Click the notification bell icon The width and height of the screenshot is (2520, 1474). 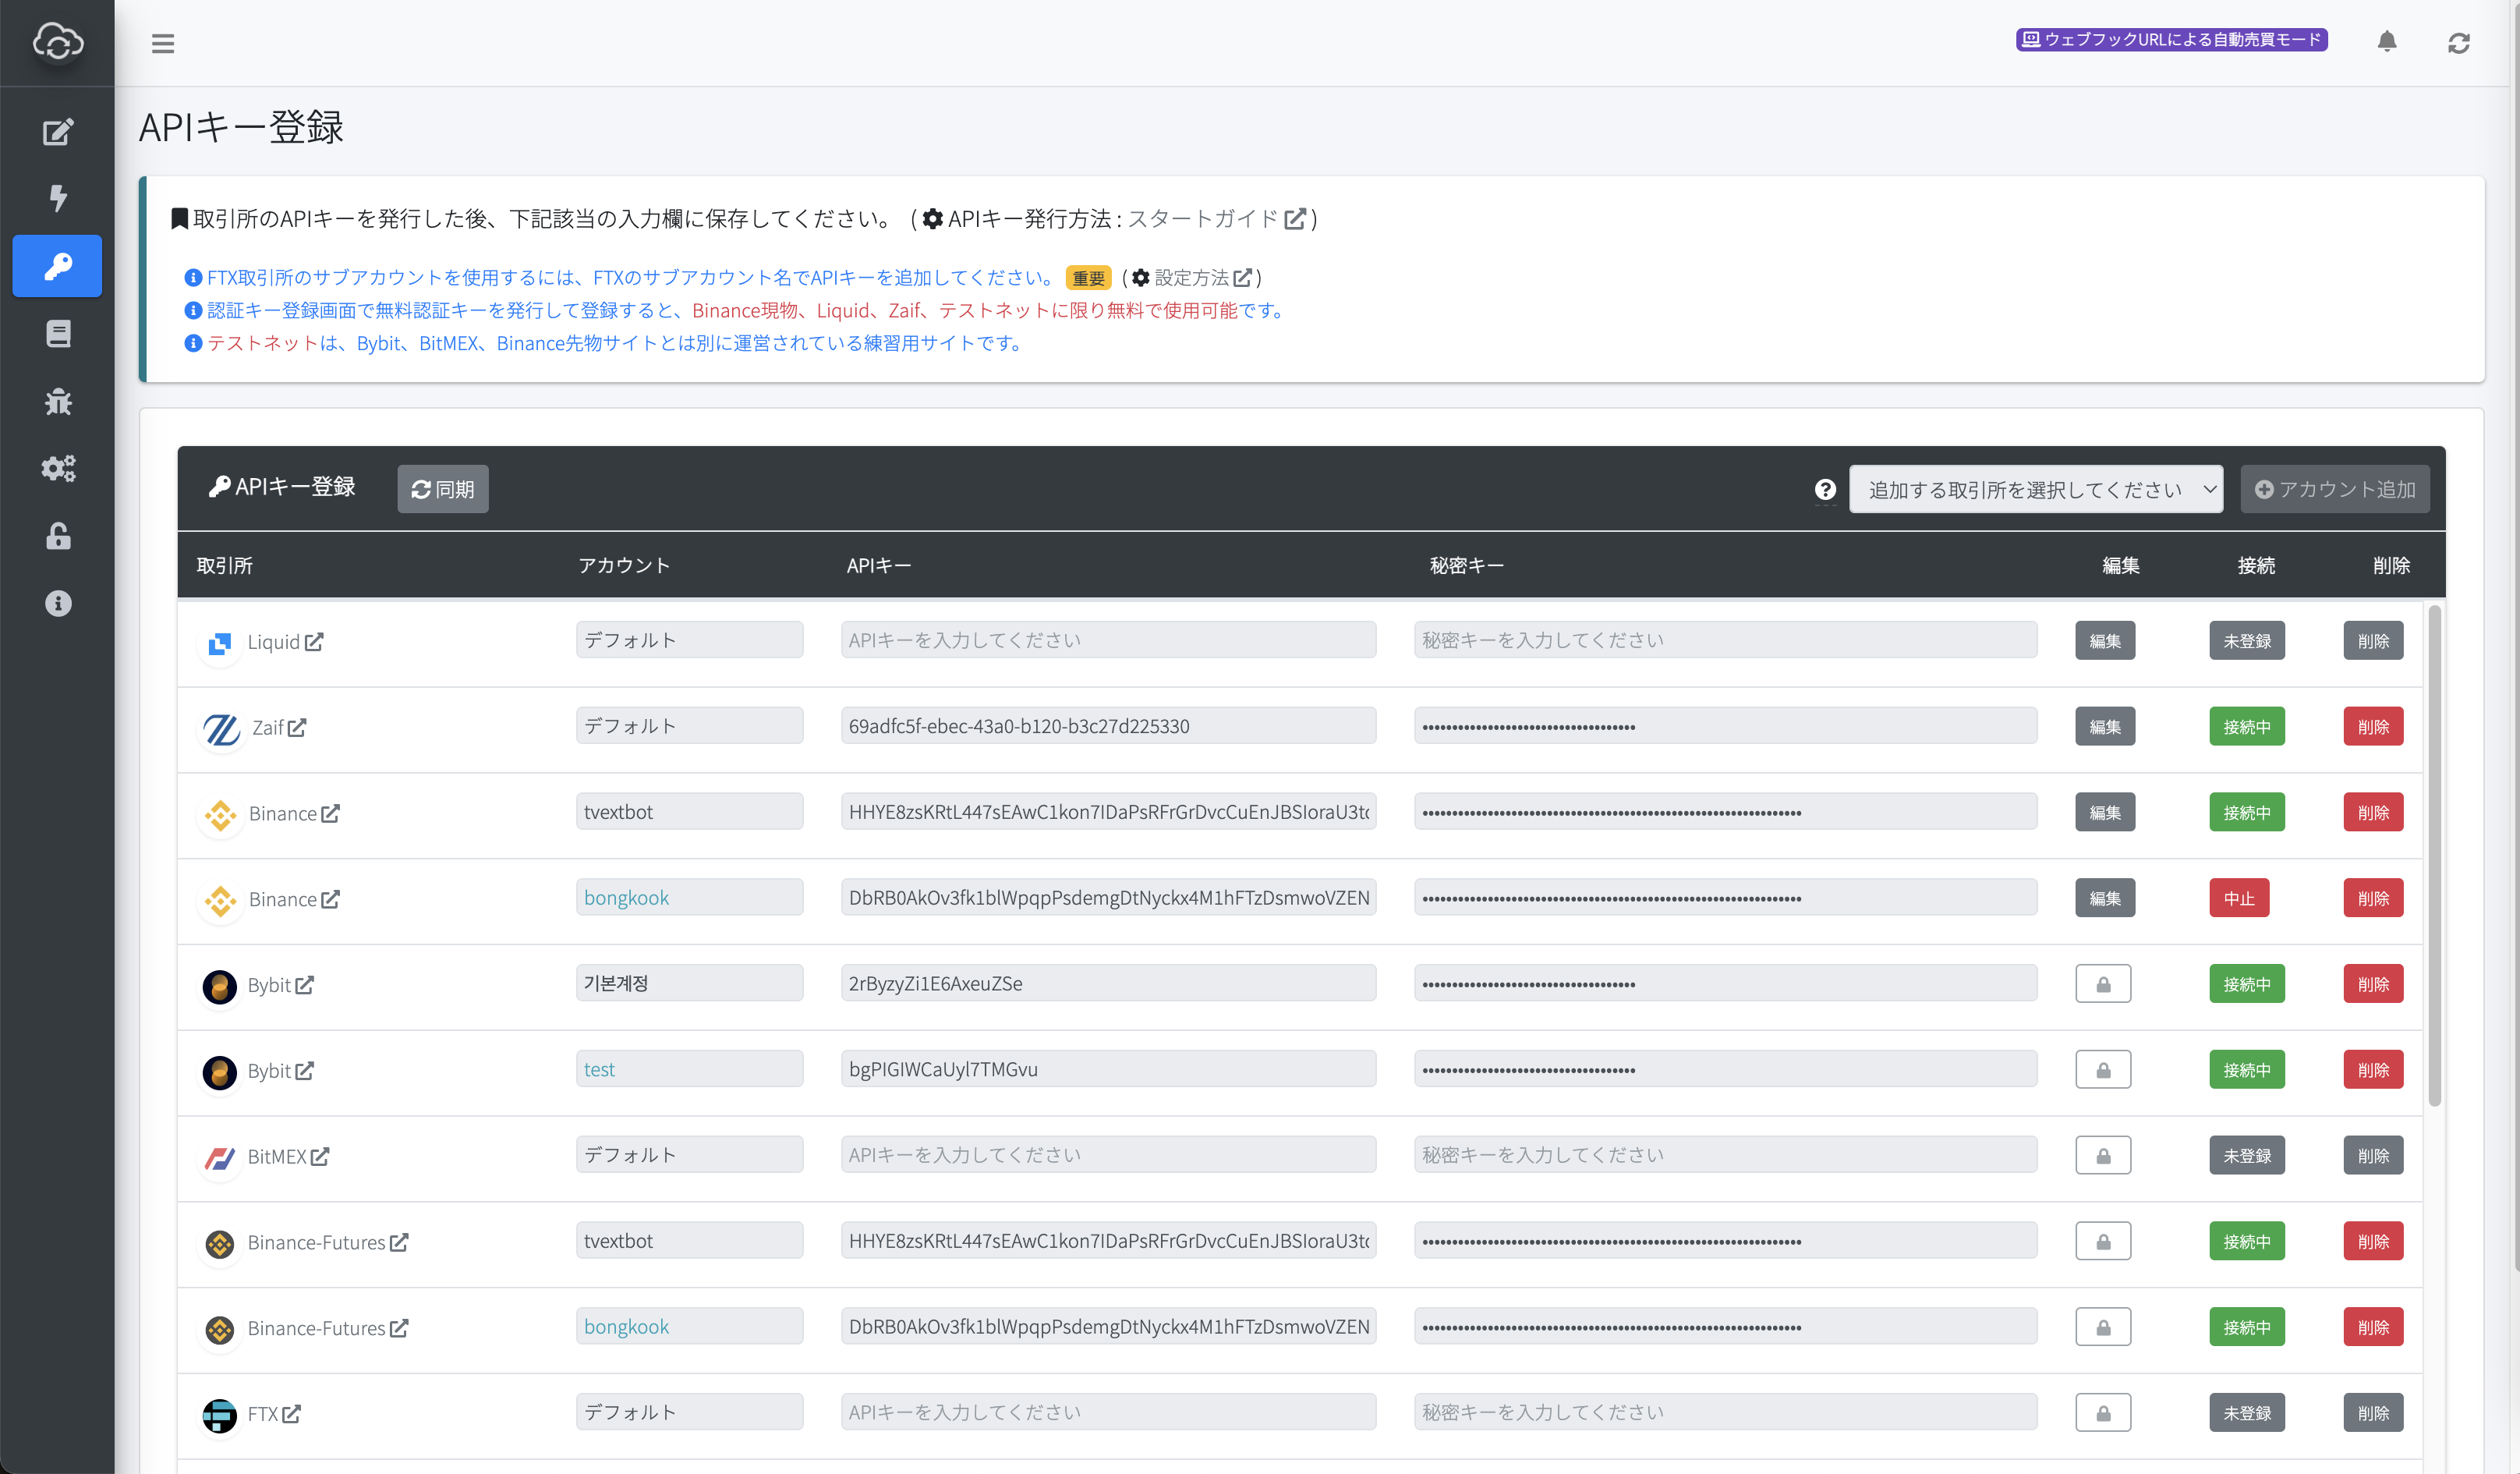pos(2387,41)
